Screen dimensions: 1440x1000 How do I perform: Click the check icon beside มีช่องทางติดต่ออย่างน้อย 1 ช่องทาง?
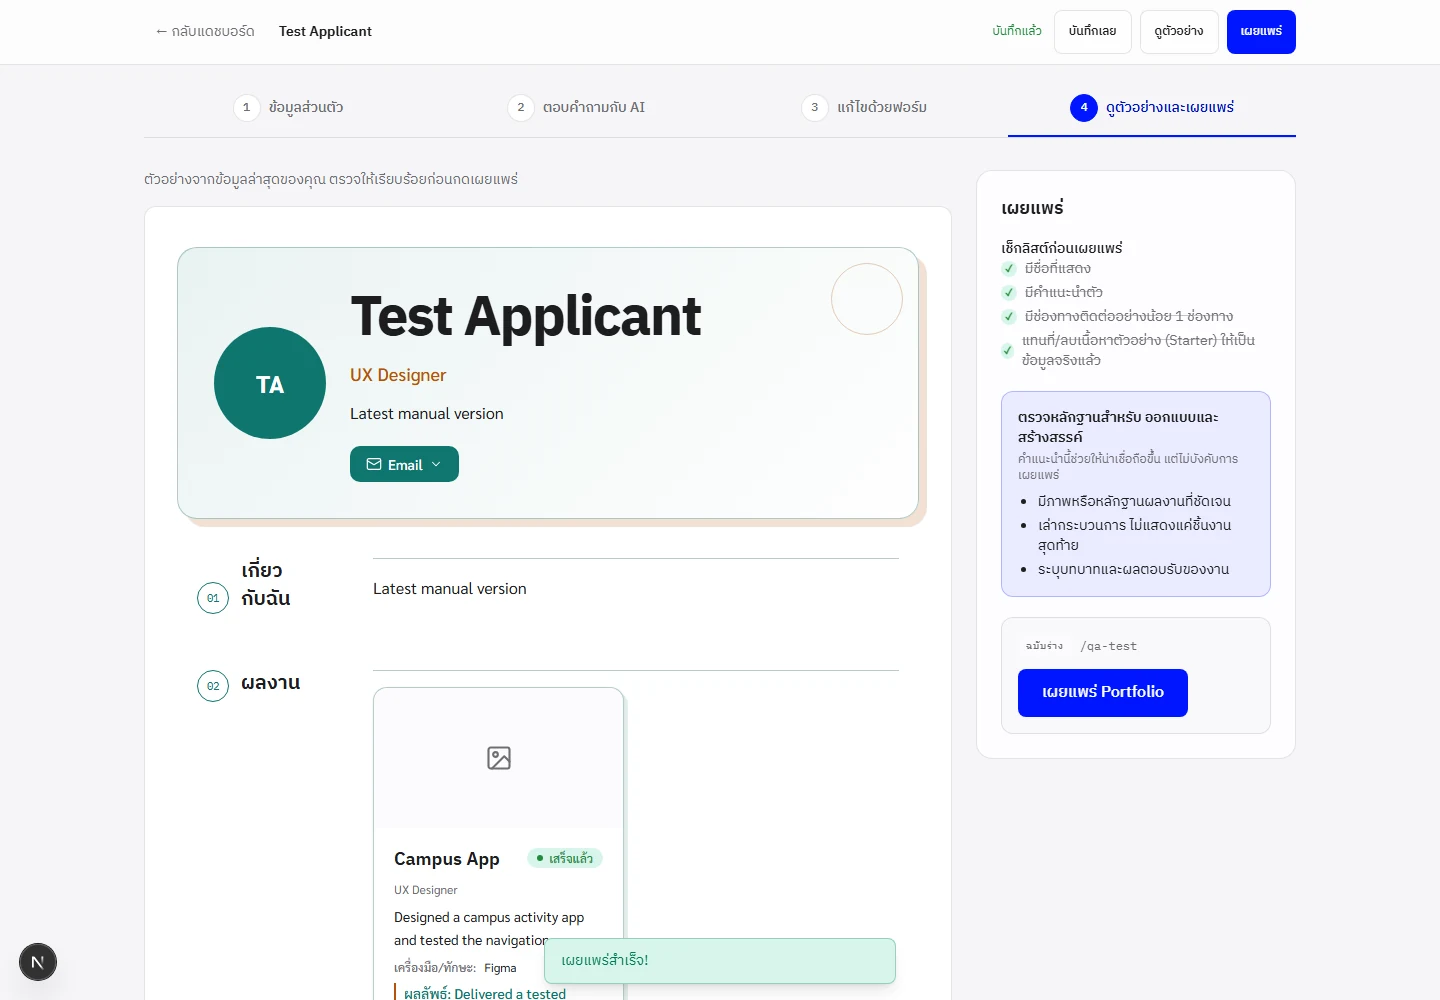[x=1009, y=316]
